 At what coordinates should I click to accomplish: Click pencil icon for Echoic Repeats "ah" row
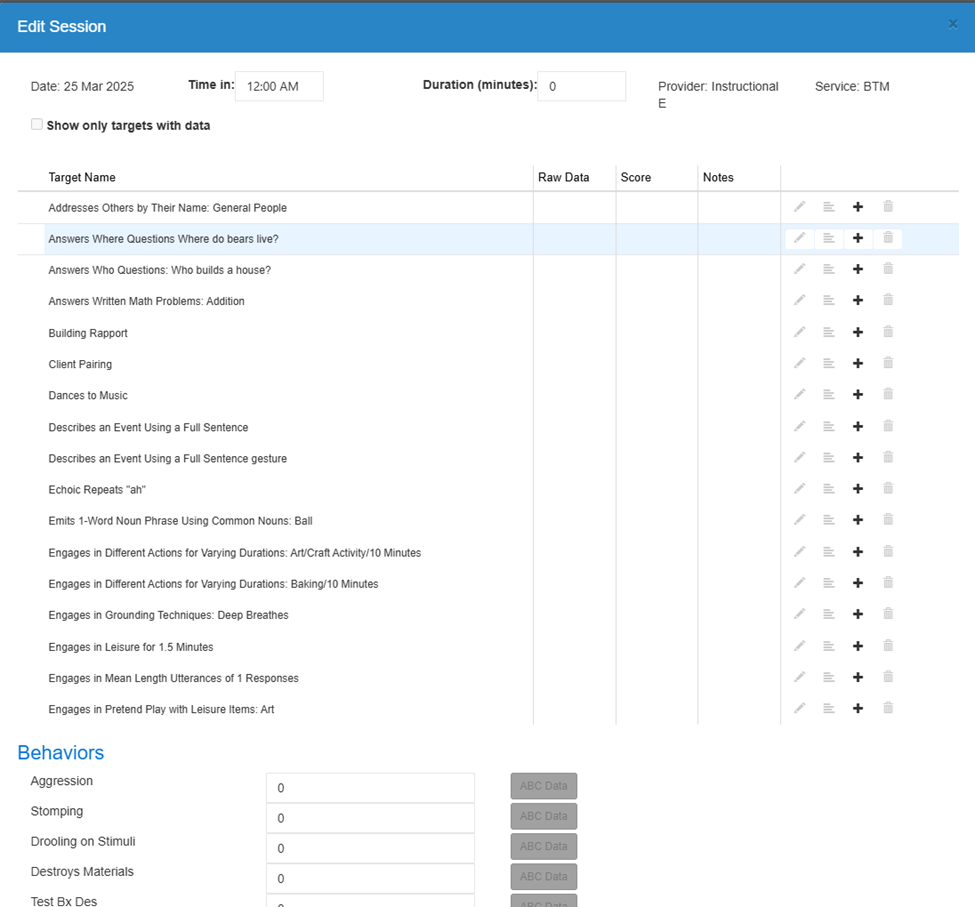(x=800, y=489)
